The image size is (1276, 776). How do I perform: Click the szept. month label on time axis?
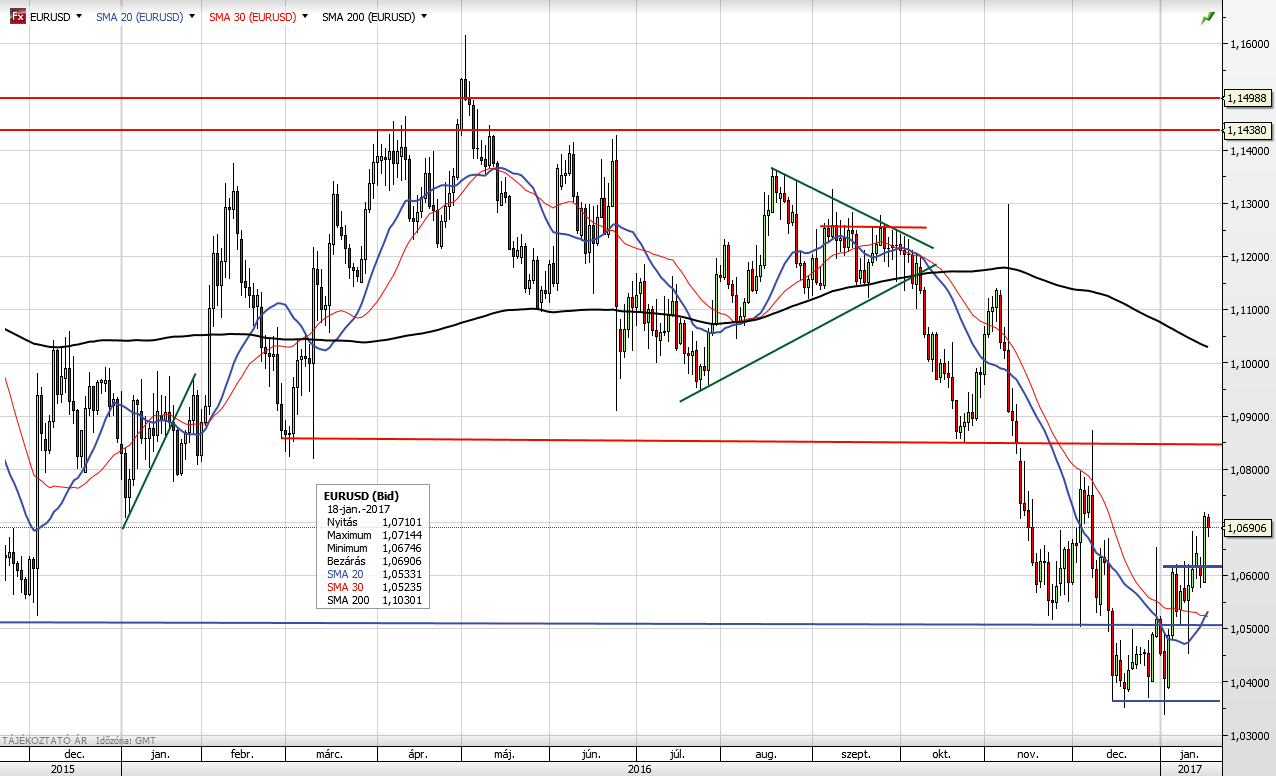pos(856,754)
